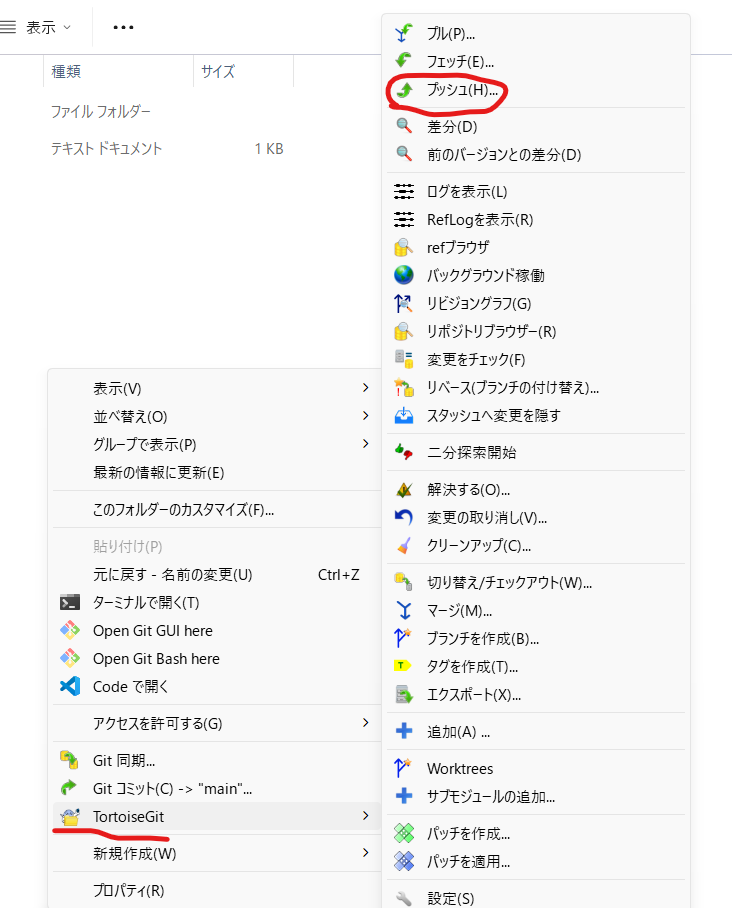Click the merge icon beside マージ(M)
This screenshot has height=908, width=732.
[x=404, y=610]
